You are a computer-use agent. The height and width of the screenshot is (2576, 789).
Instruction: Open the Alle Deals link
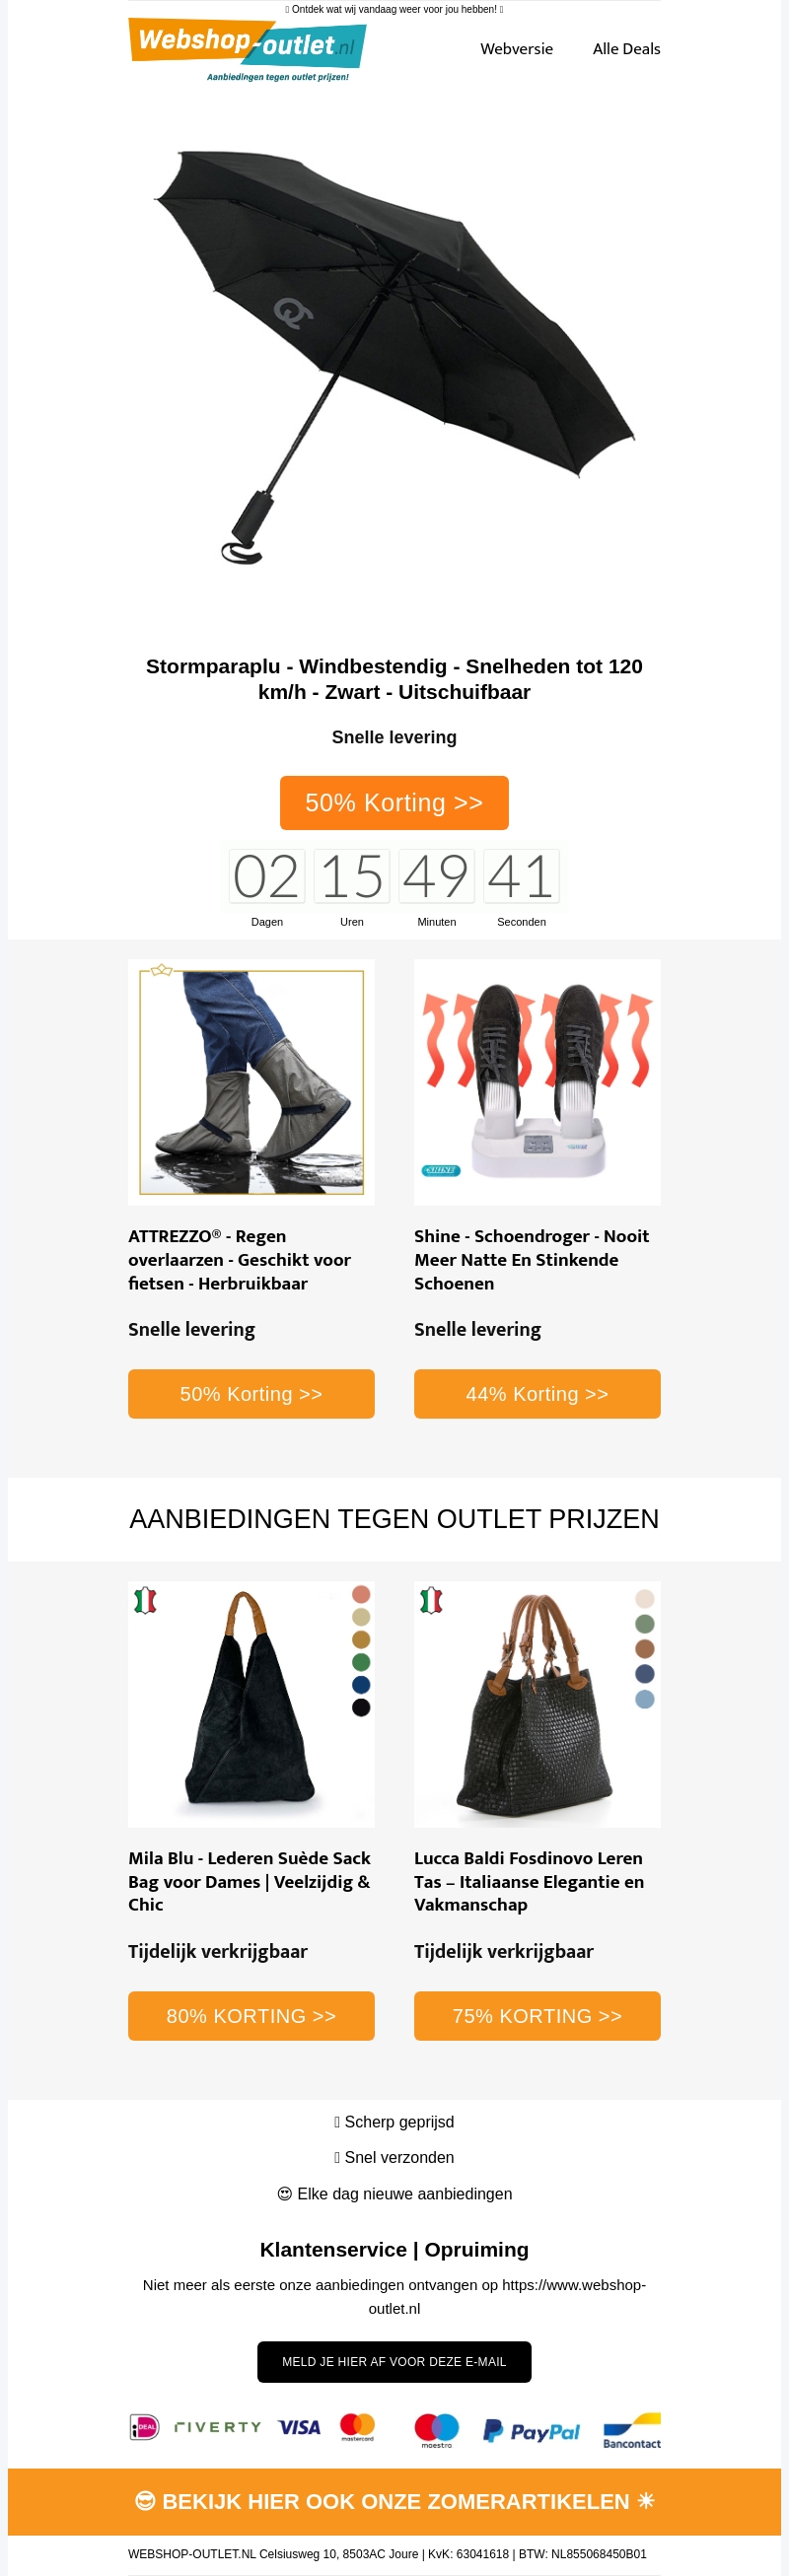(626, 49)
